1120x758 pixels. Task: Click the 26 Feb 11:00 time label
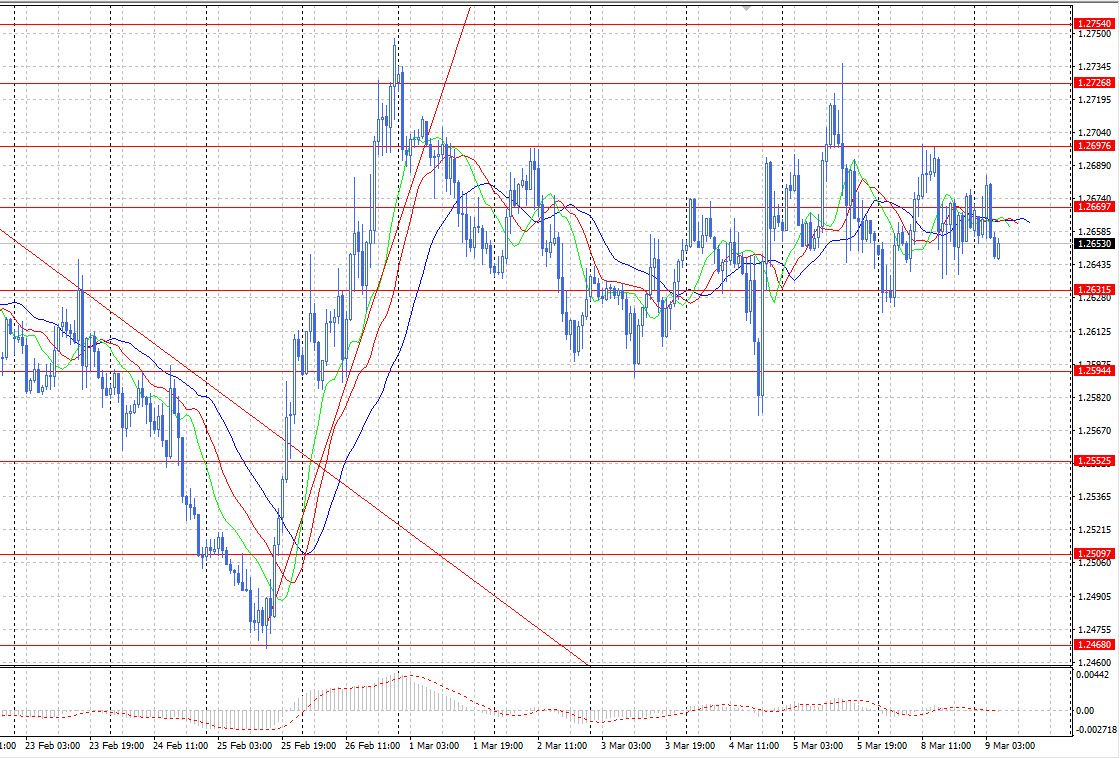pyautogui.click(x=372, y=746)
